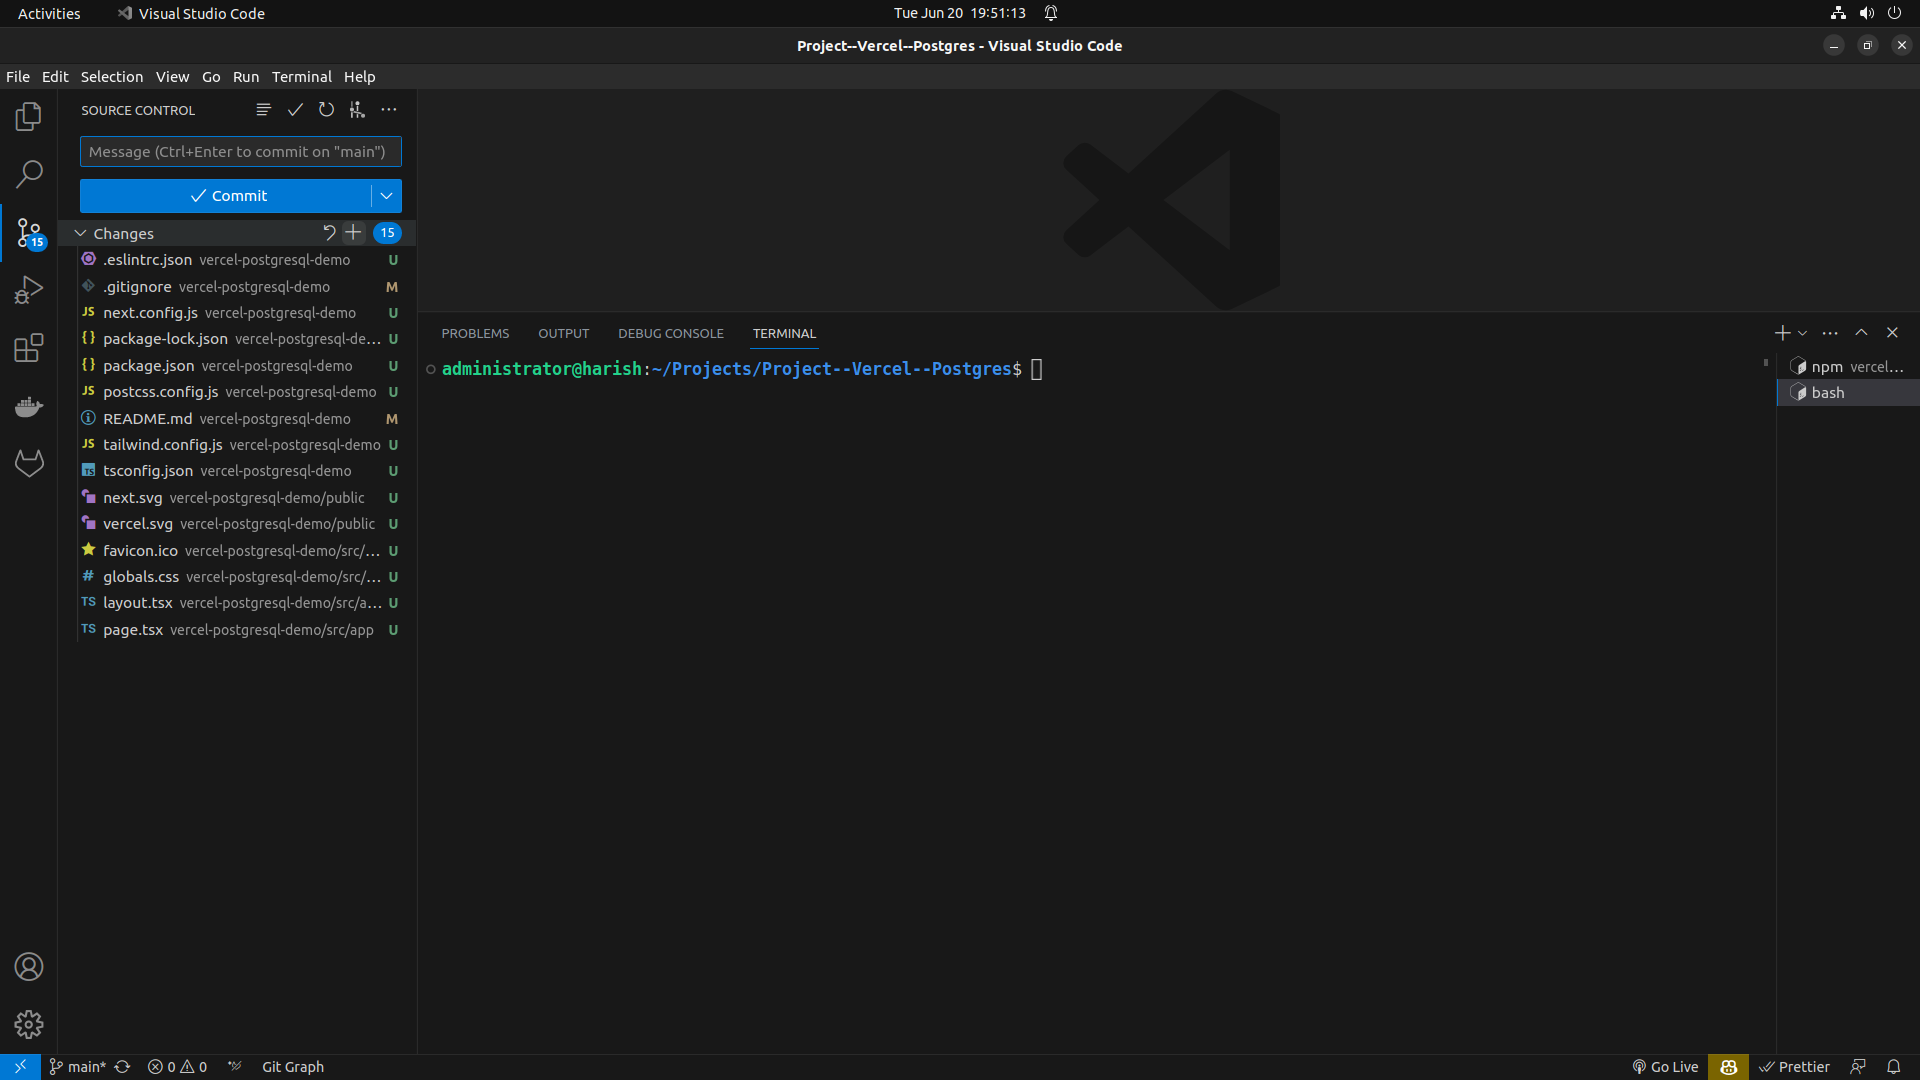Click the commit checkmark icon in header

click(x=295, y=110)
